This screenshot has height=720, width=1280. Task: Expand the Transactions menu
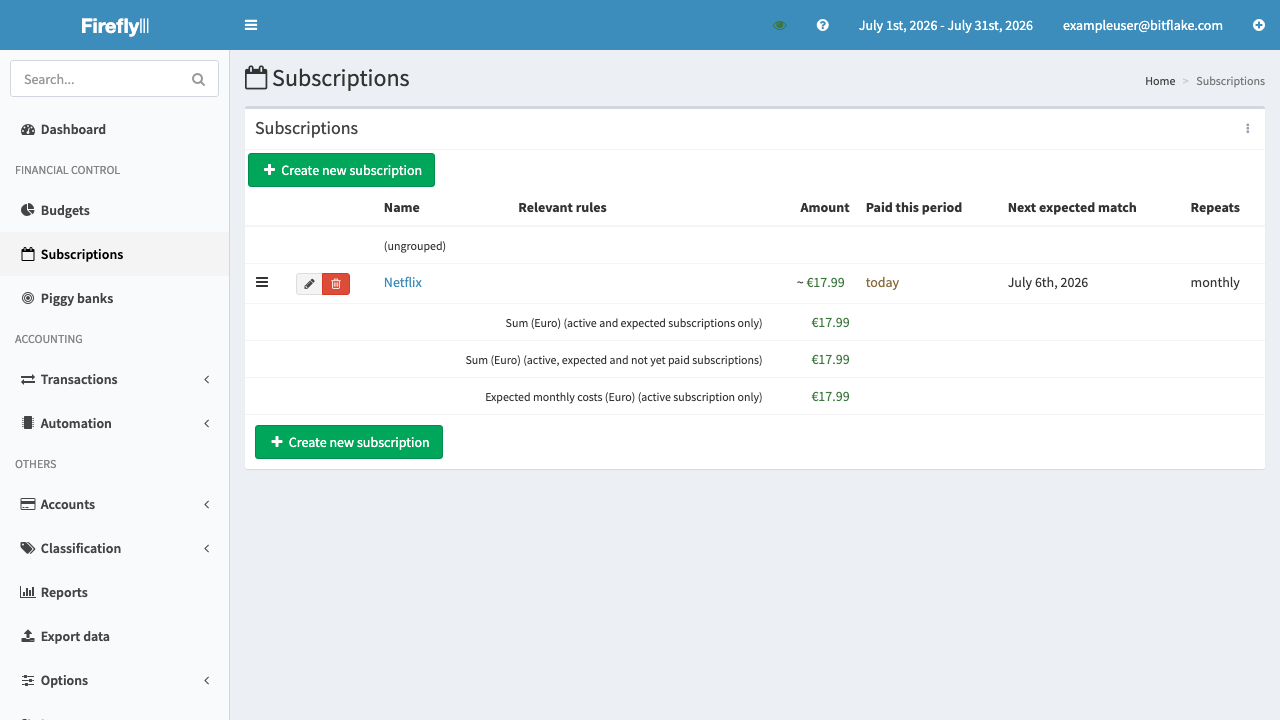[x=115, y=379]
